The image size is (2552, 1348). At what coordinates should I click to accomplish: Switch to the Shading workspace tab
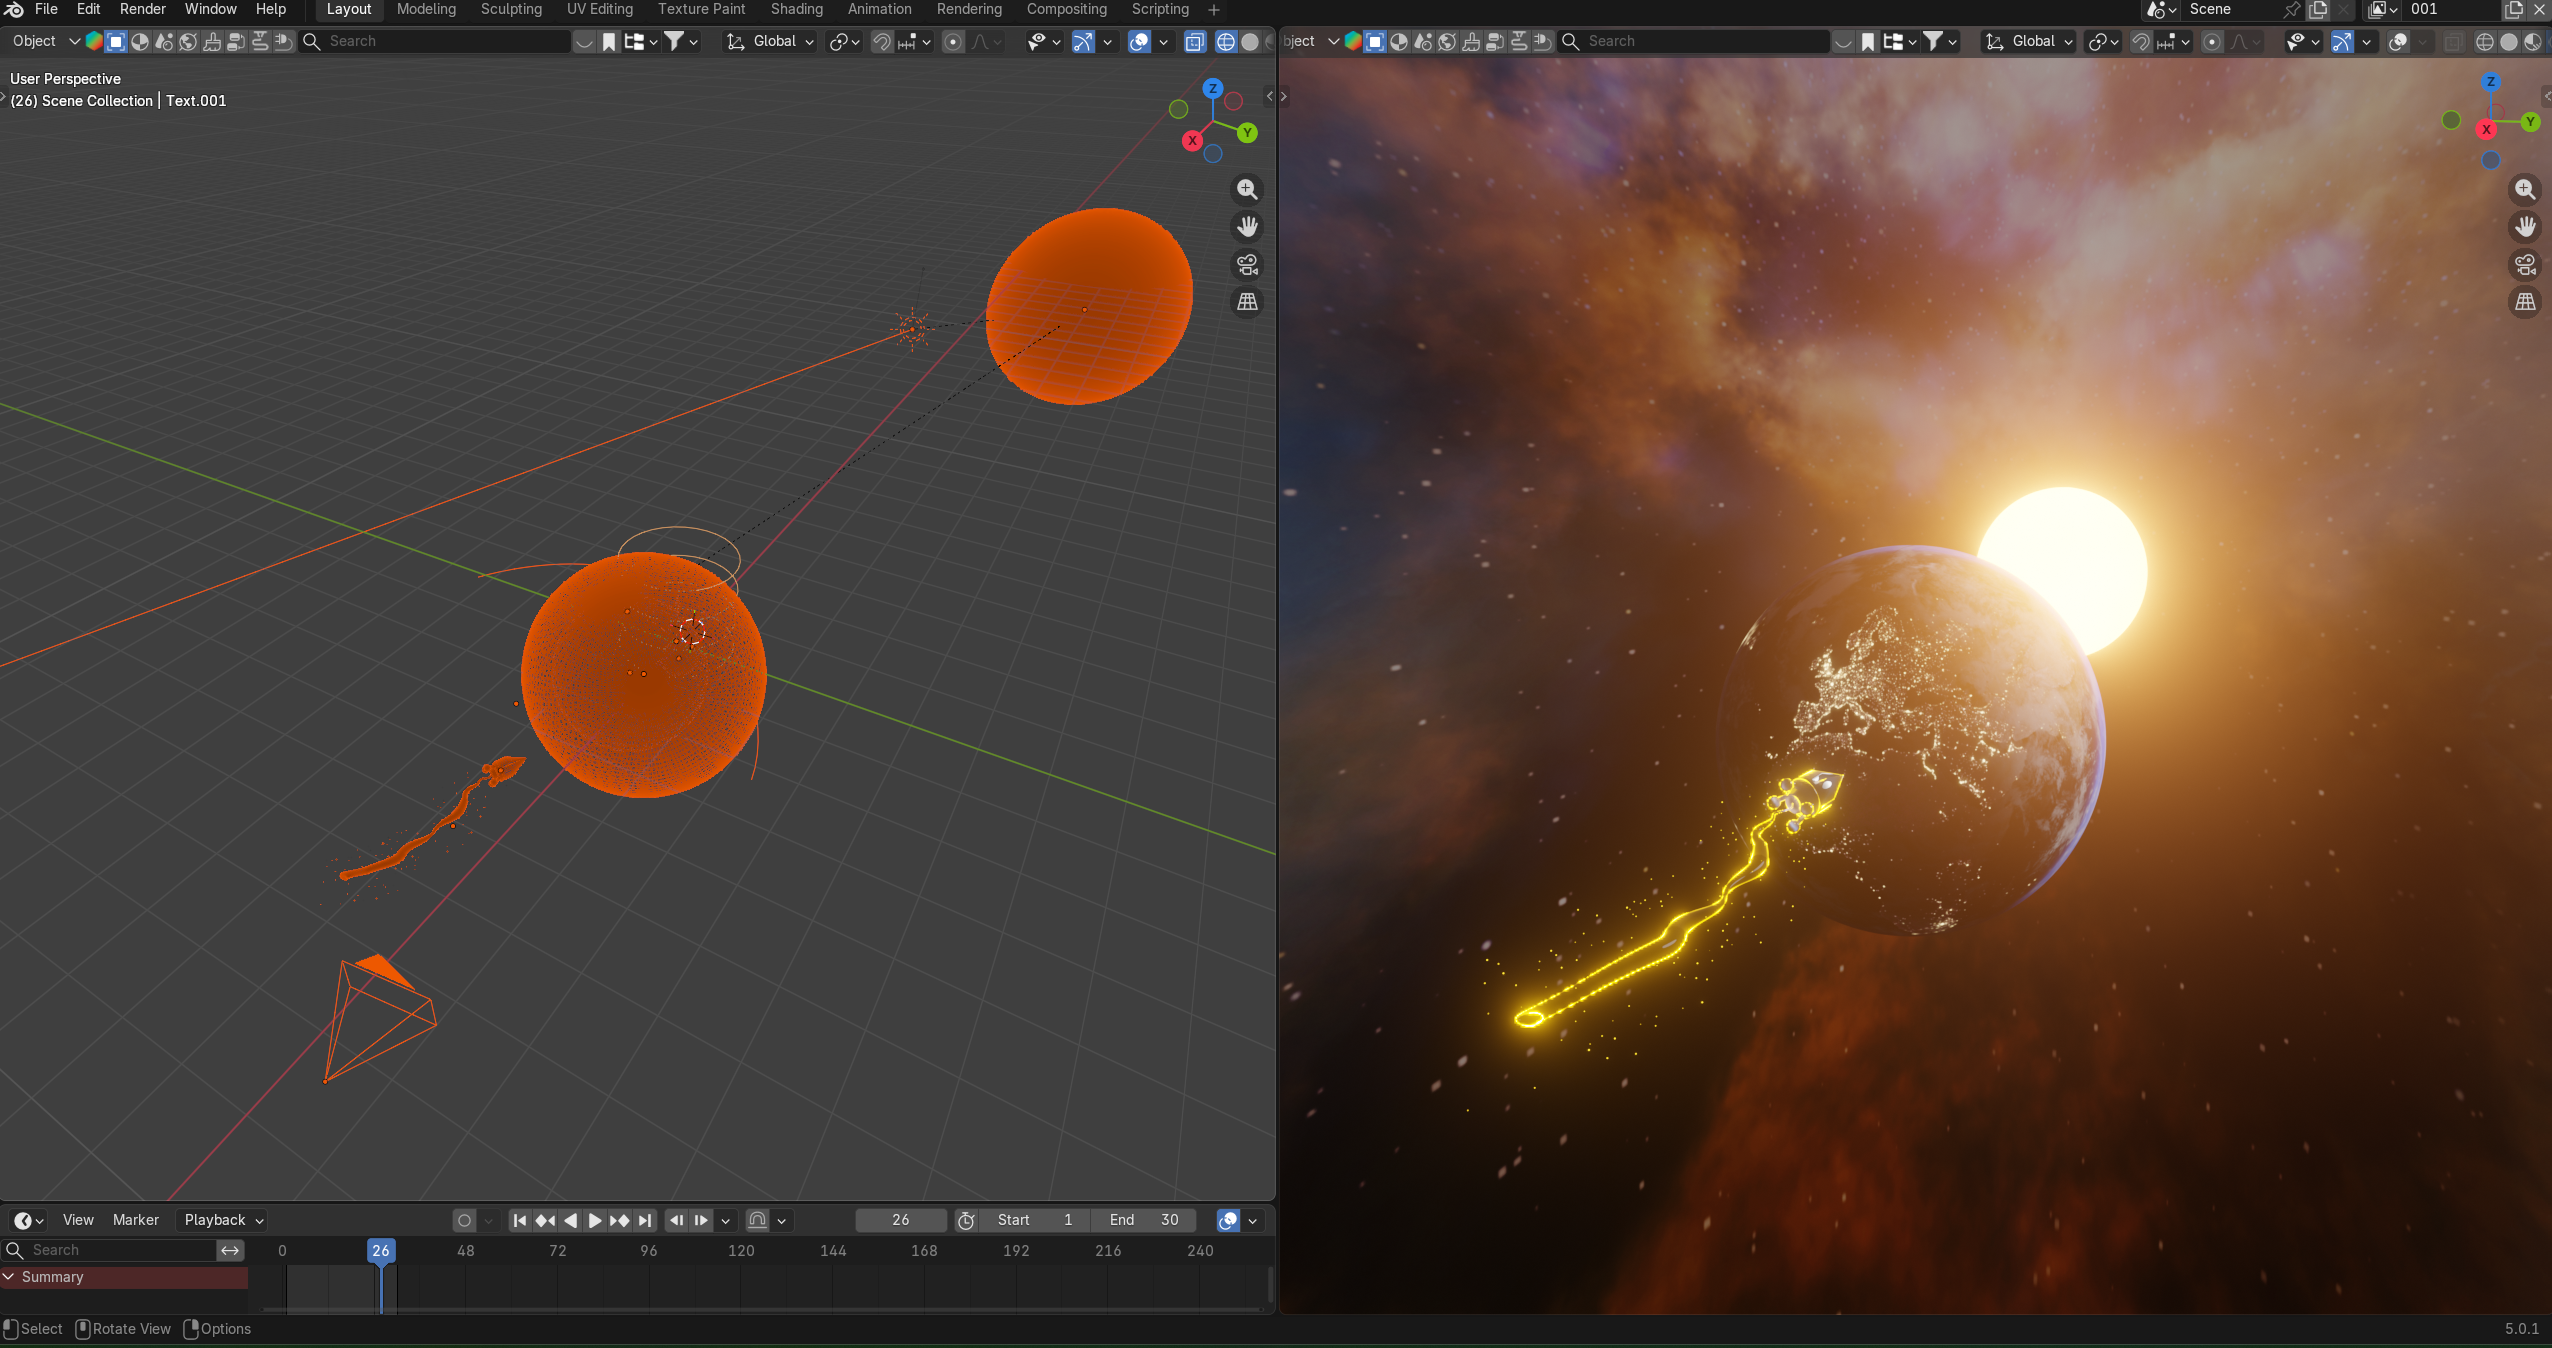coord(795,9)
